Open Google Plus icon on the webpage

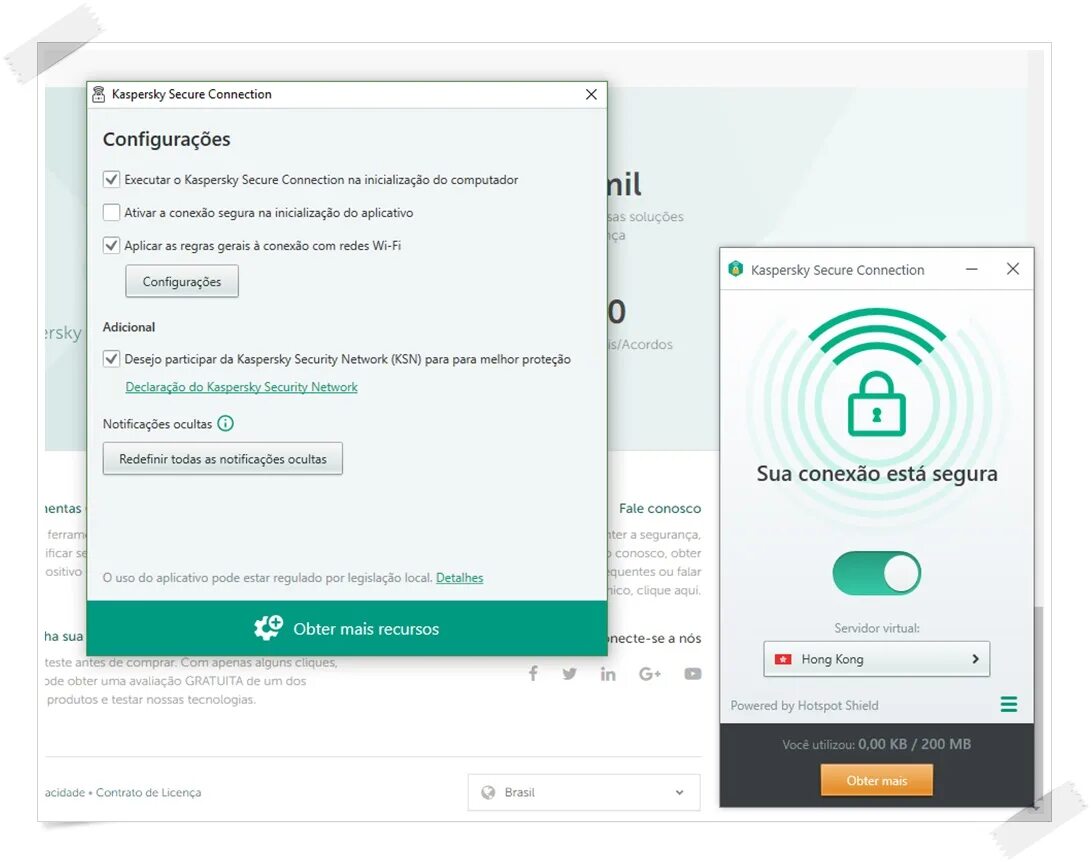[x=650, y=673]
